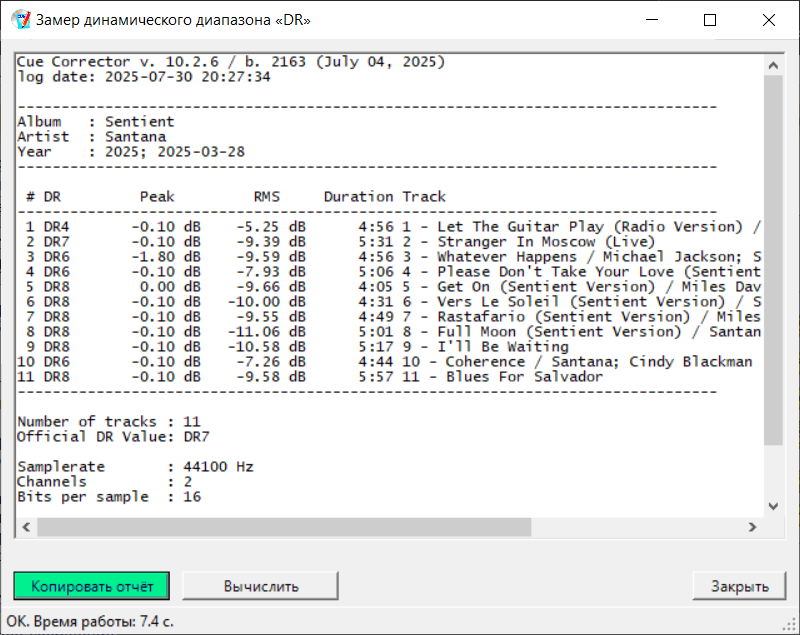Screen dimensions: 800x635
Task: Click the vertical scrollbar thumb
Action: 773,260
